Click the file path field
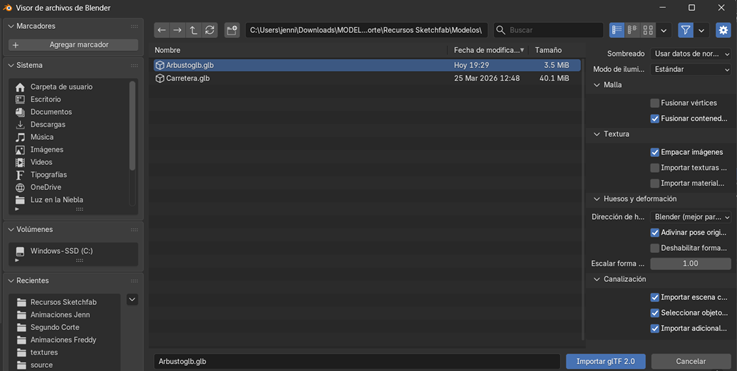 click(367, 30)
